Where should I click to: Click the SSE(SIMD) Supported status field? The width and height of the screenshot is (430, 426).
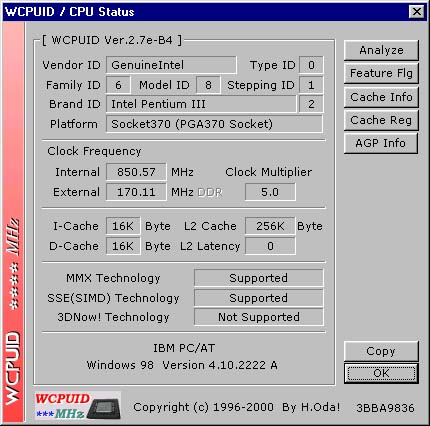point(259,298)
